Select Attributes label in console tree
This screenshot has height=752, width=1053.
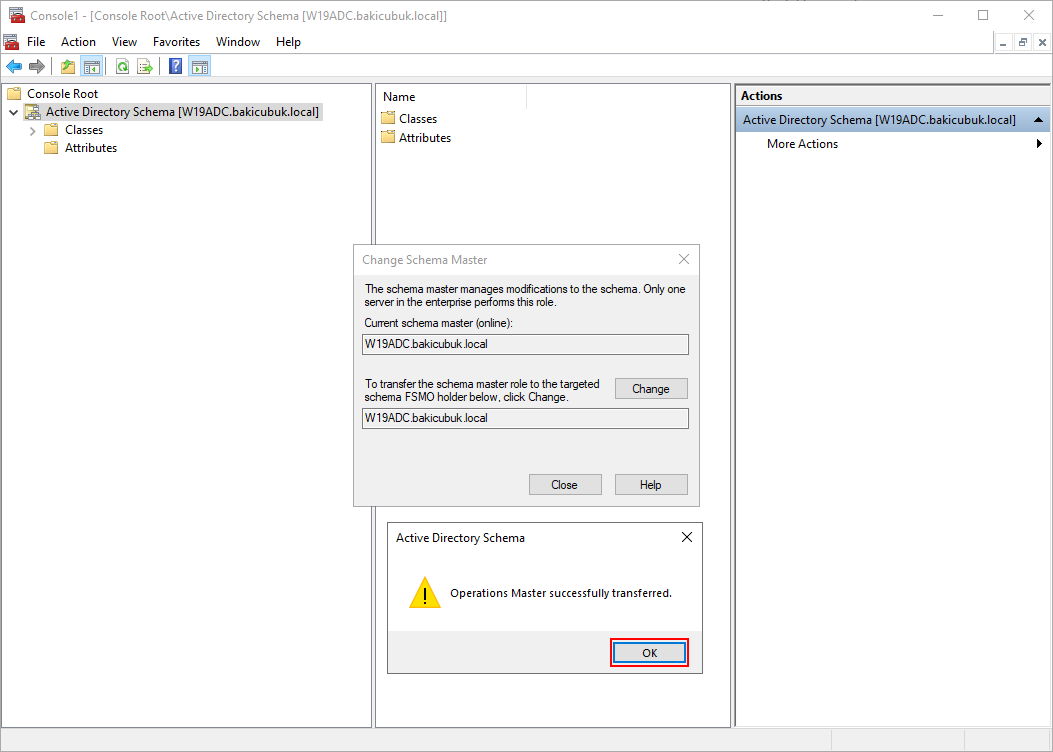click(91, 148)
